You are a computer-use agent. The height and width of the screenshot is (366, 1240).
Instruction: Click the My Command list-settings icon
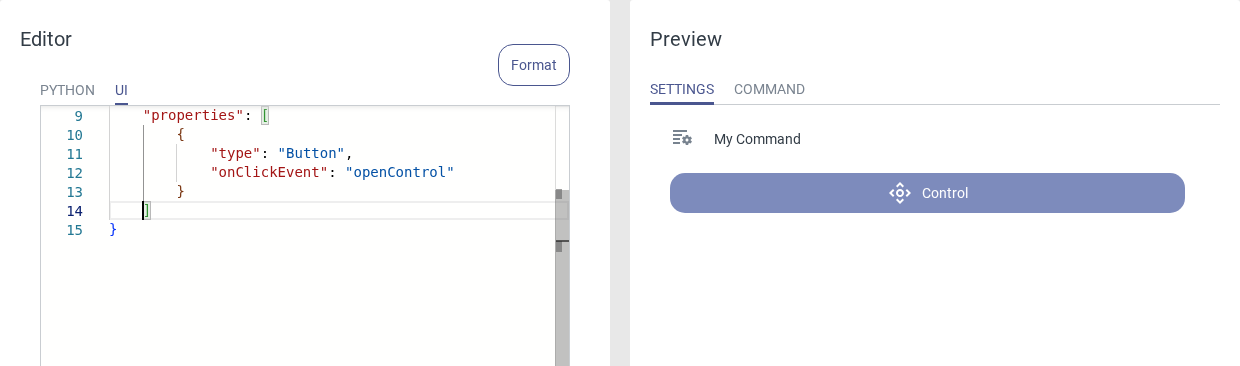coord(682,138)
